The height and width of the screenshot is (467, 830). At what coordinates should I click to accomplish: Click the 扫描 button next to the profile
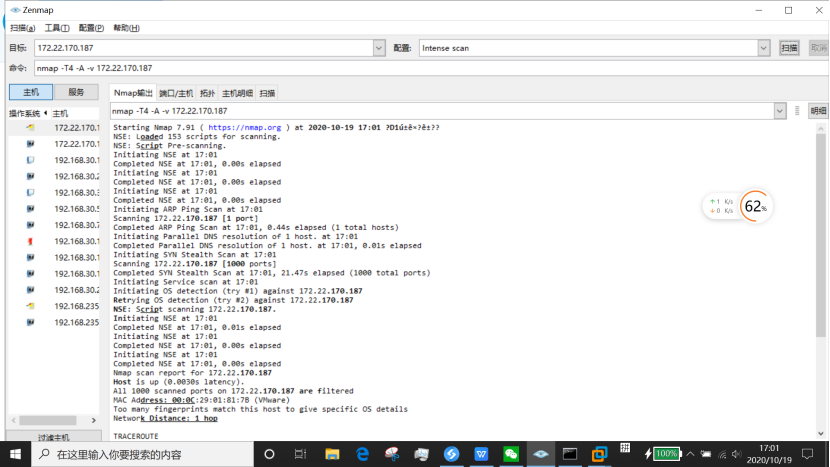[789, 48]
